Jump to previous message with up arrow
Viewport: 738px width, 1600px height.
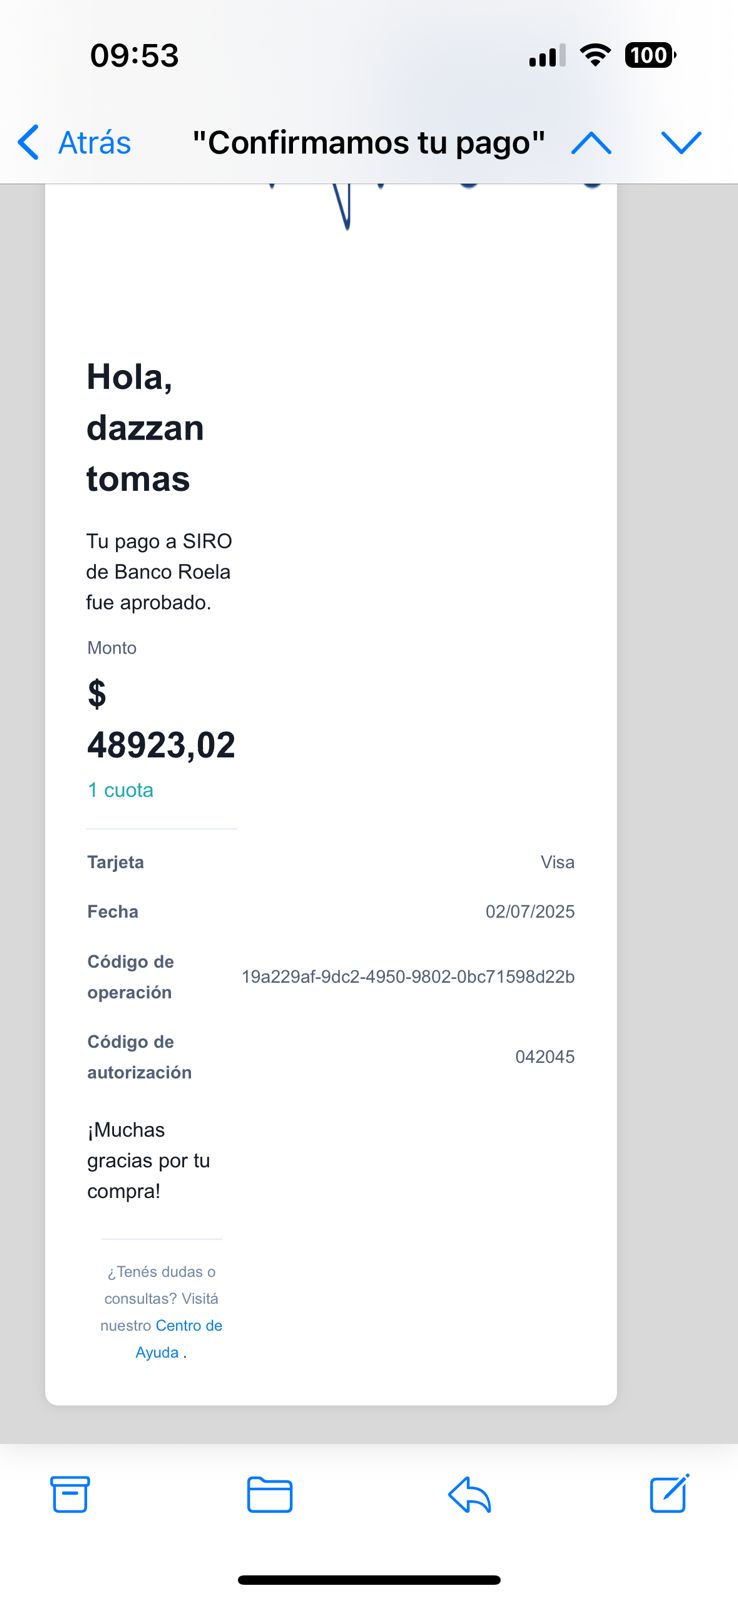click(x=591, y=143)
